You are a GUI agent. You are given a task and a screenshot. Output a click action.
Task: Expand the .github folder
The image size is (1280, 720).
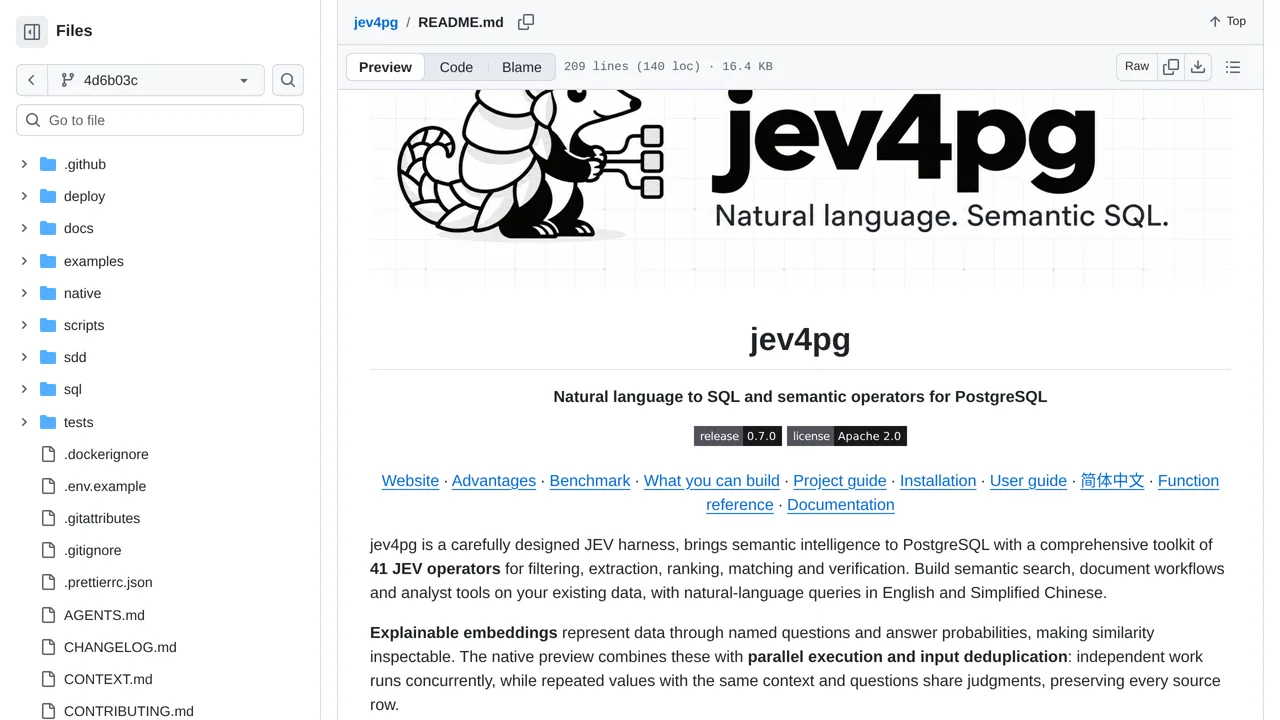[x=24, y=164]
